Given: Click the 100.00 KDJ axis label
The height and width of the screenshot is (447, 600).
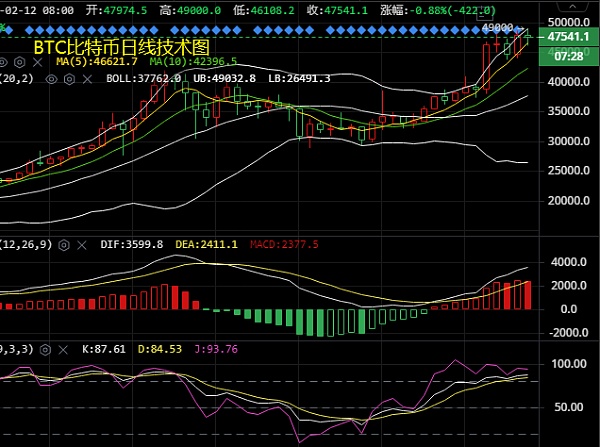Looking at the screenshot, I should tap(569, 364).
